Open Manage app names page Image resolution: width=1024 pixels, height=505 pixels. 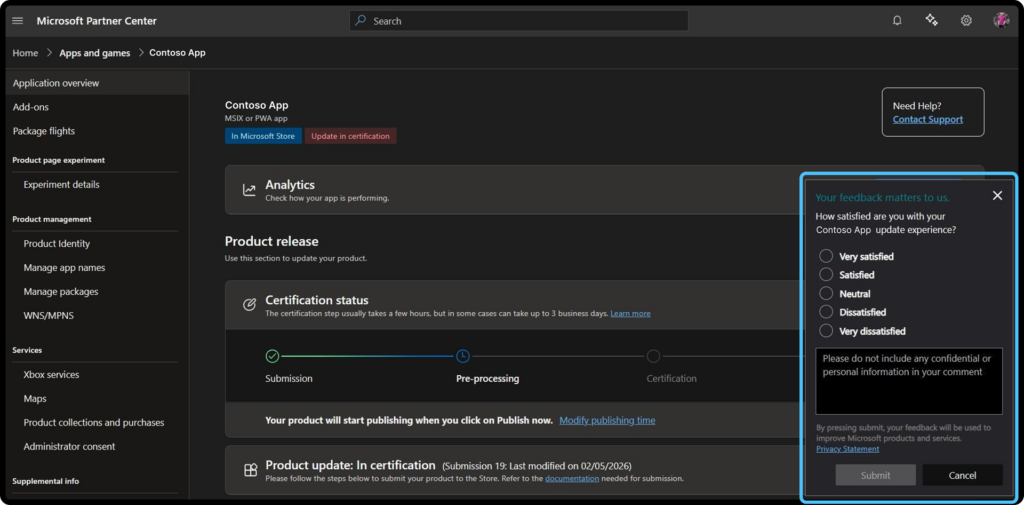[x=64, y=268]
